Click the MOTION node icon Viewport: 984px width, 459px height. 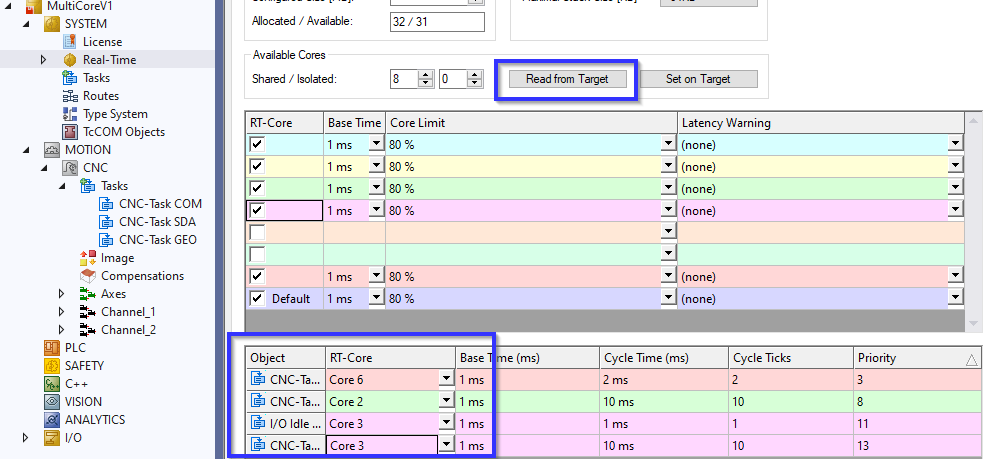tap(52, 150)
